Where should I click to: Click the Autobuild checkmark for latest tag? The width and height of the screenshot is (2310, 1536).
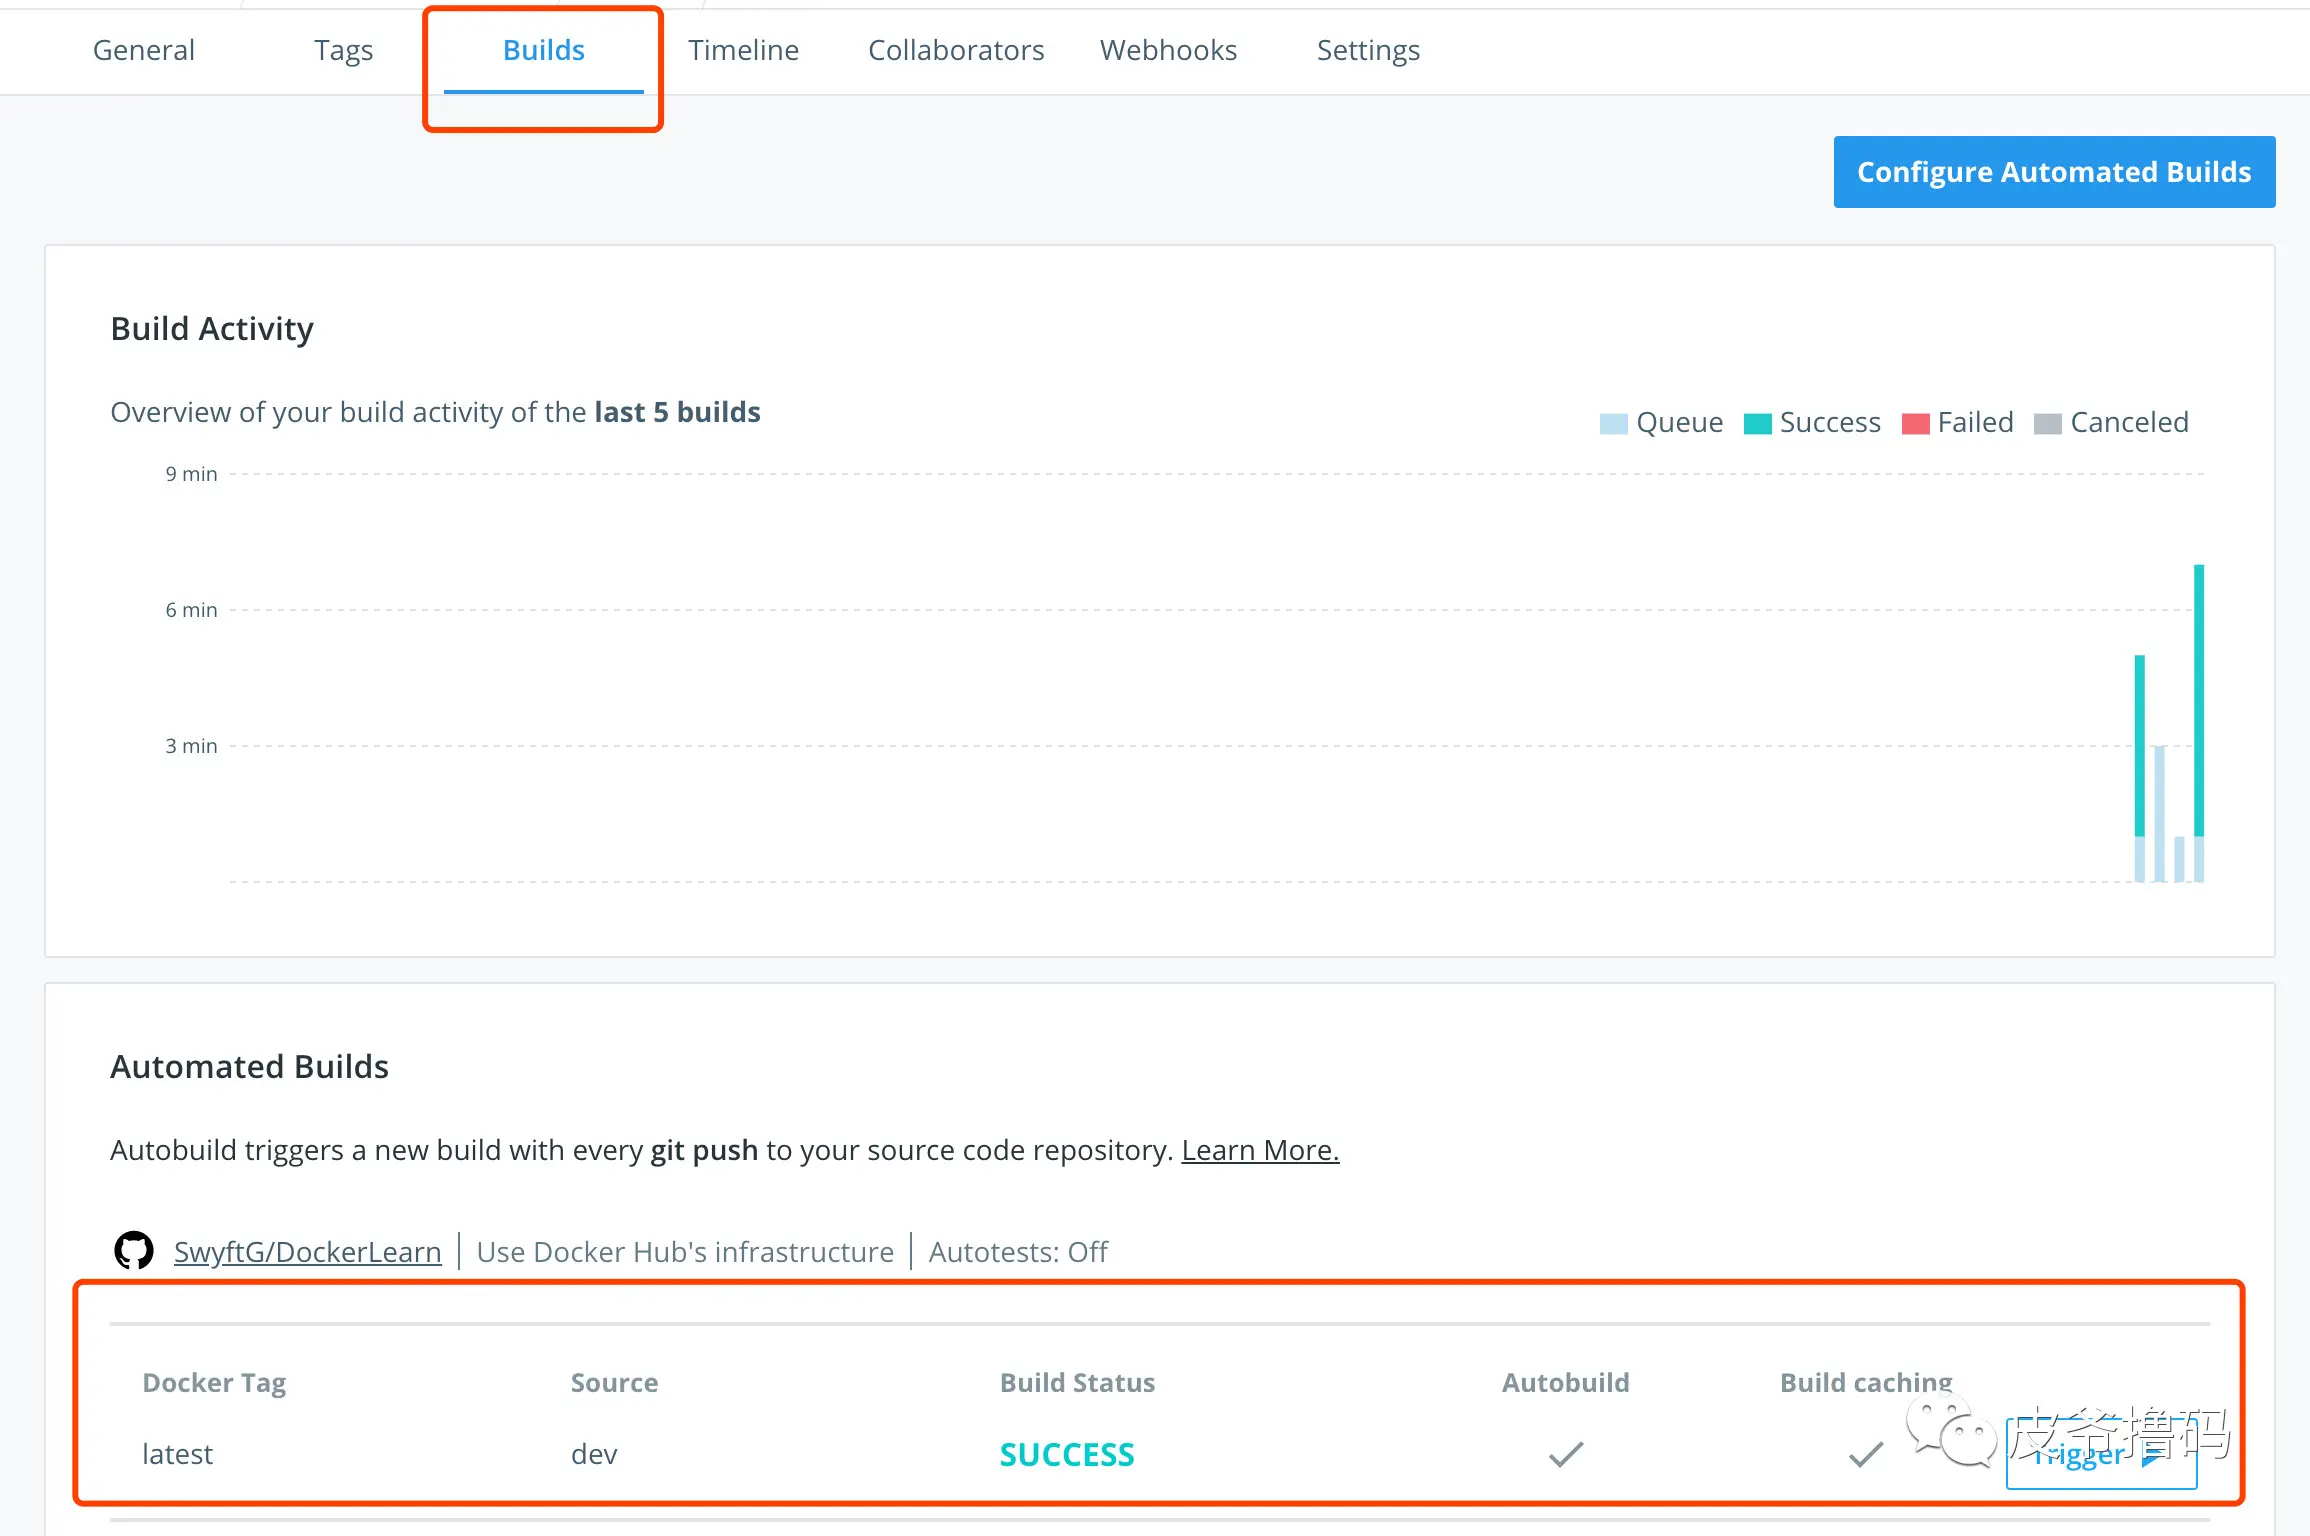pyautogui.click(x=1565, y=1454)
